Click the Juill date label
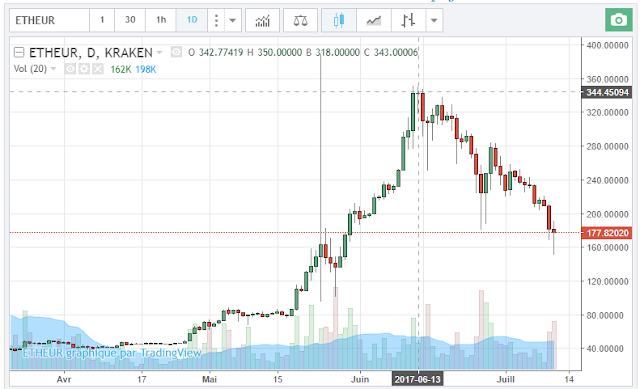The height and width of the screenshot is (389, 640). point(506,379)
